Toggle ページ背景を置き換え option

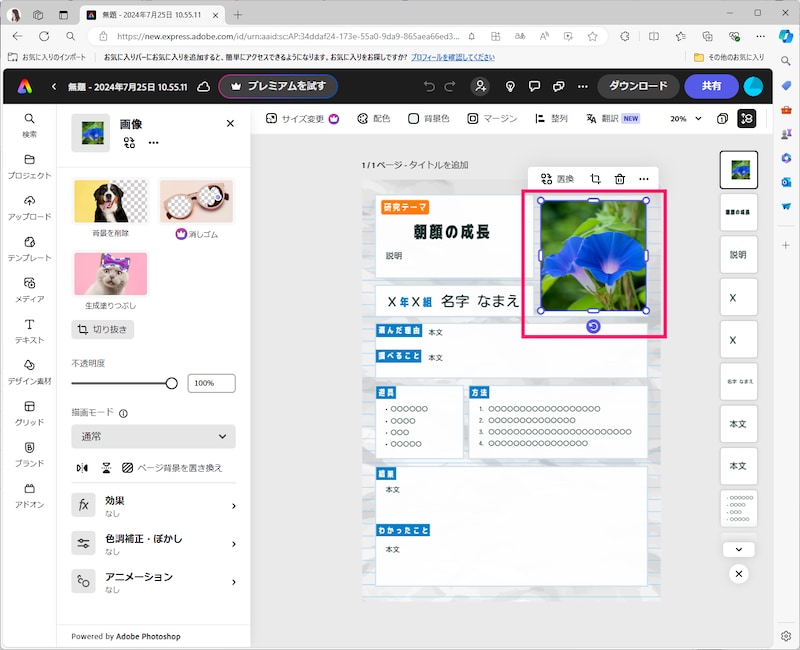172,467
